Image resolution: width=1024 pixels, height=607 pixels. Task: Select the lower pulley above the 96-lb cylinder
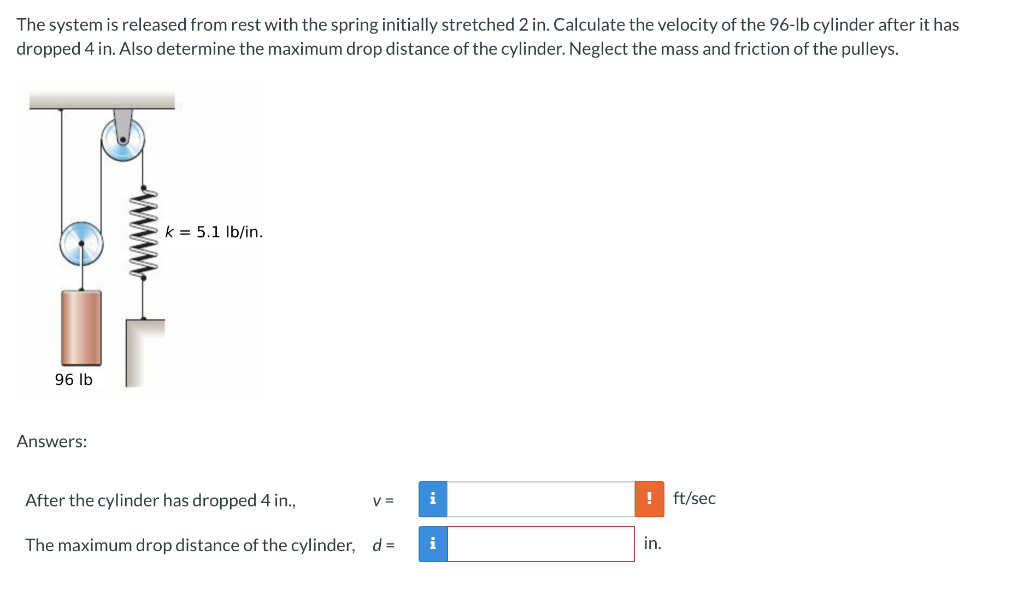[82, 245]
